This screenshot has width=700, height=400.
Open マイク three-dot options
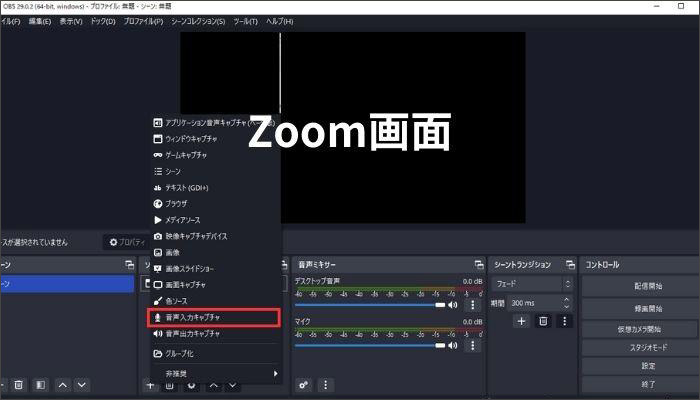click(x=473, y=345)
